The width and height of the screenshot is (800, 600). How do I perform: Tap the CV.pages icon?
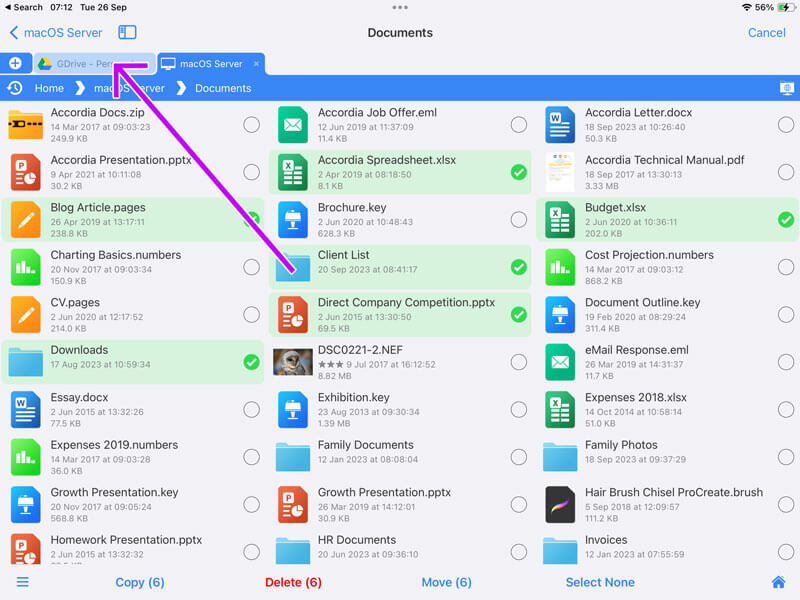coord(26,315)
